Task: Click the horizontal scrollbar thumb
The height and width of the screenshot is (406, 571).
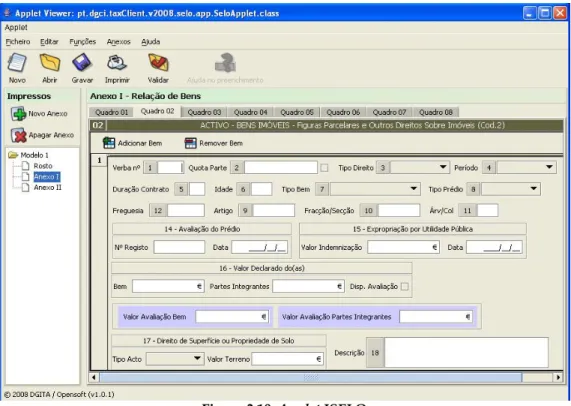Action: point(311,378)
